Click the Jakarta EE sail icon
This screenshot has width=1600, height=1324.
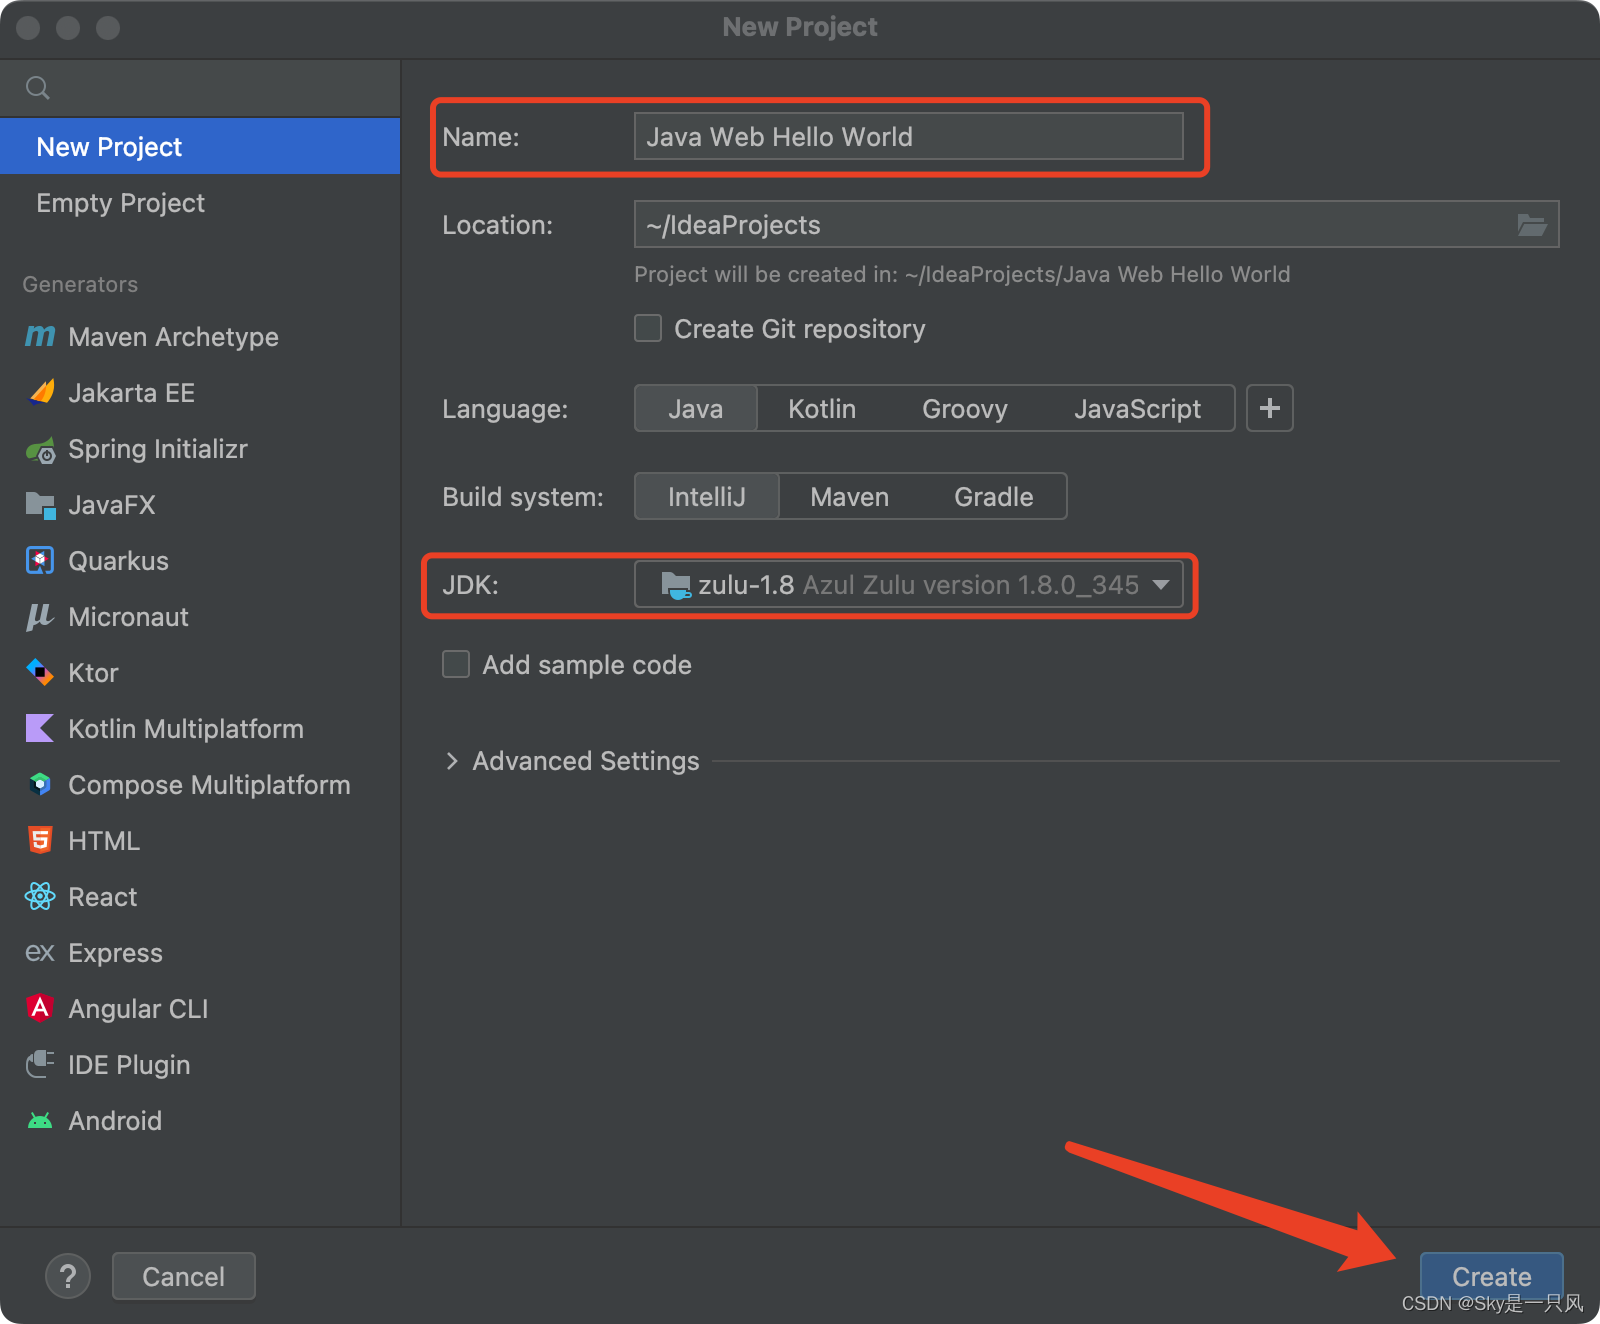point(41,392)
